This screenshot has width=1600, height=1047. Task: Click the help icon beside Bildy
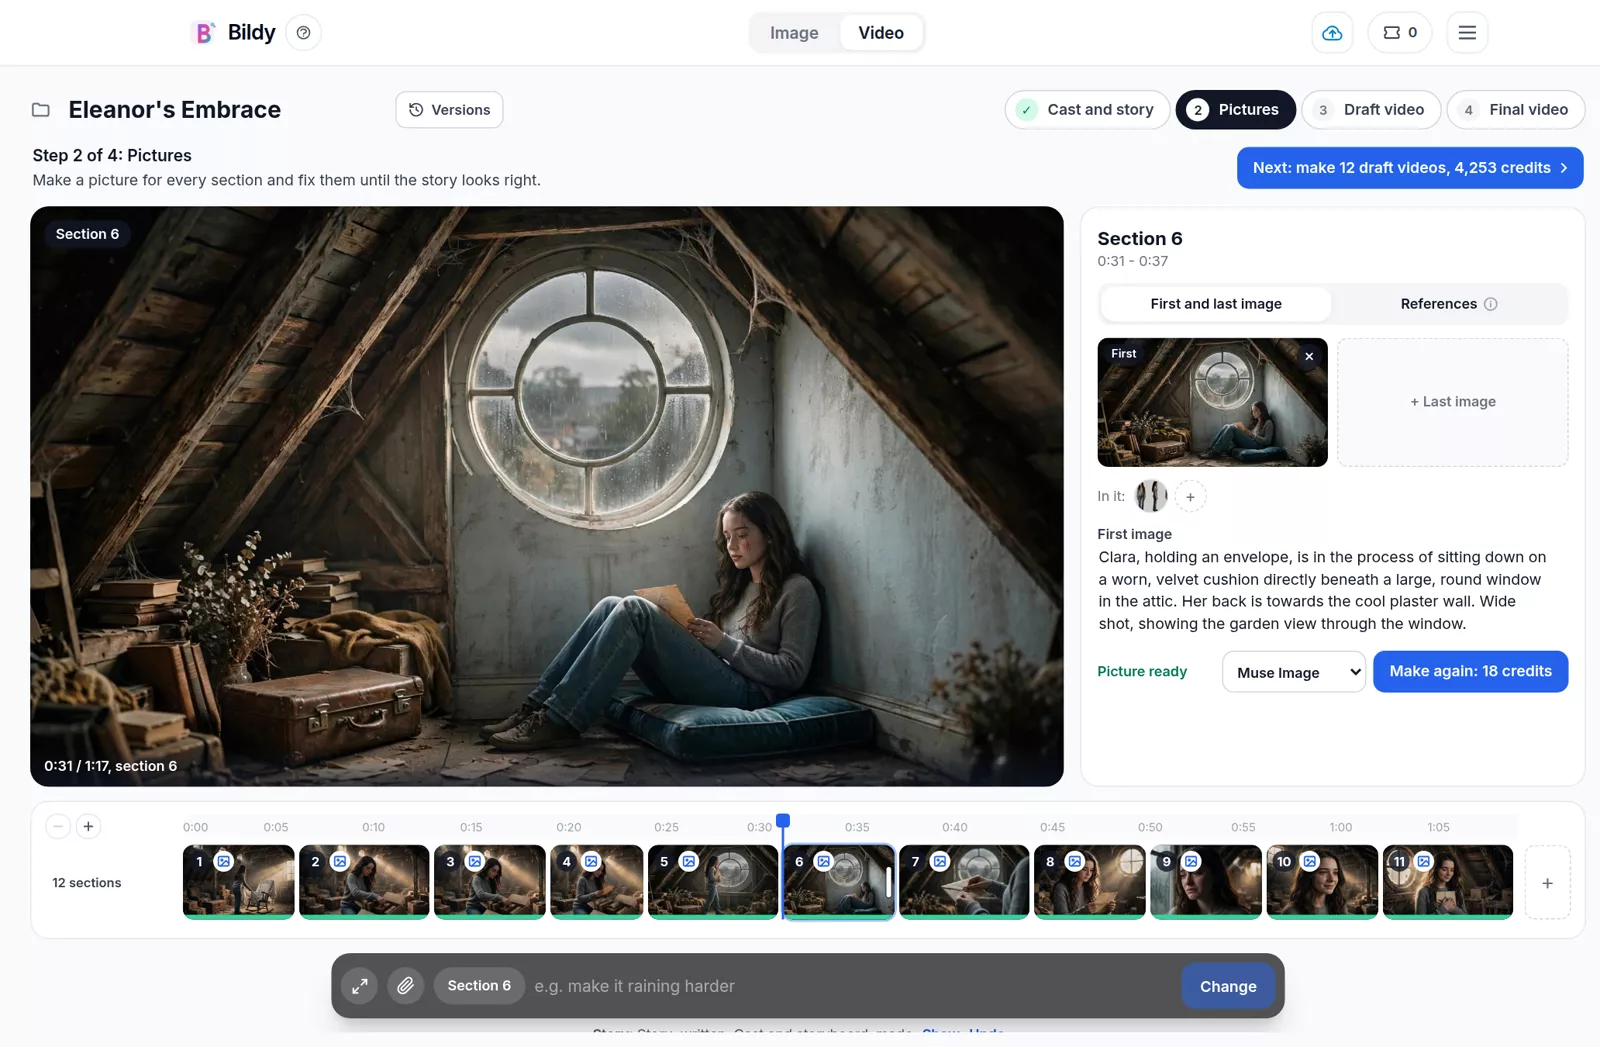coord(304,33)
